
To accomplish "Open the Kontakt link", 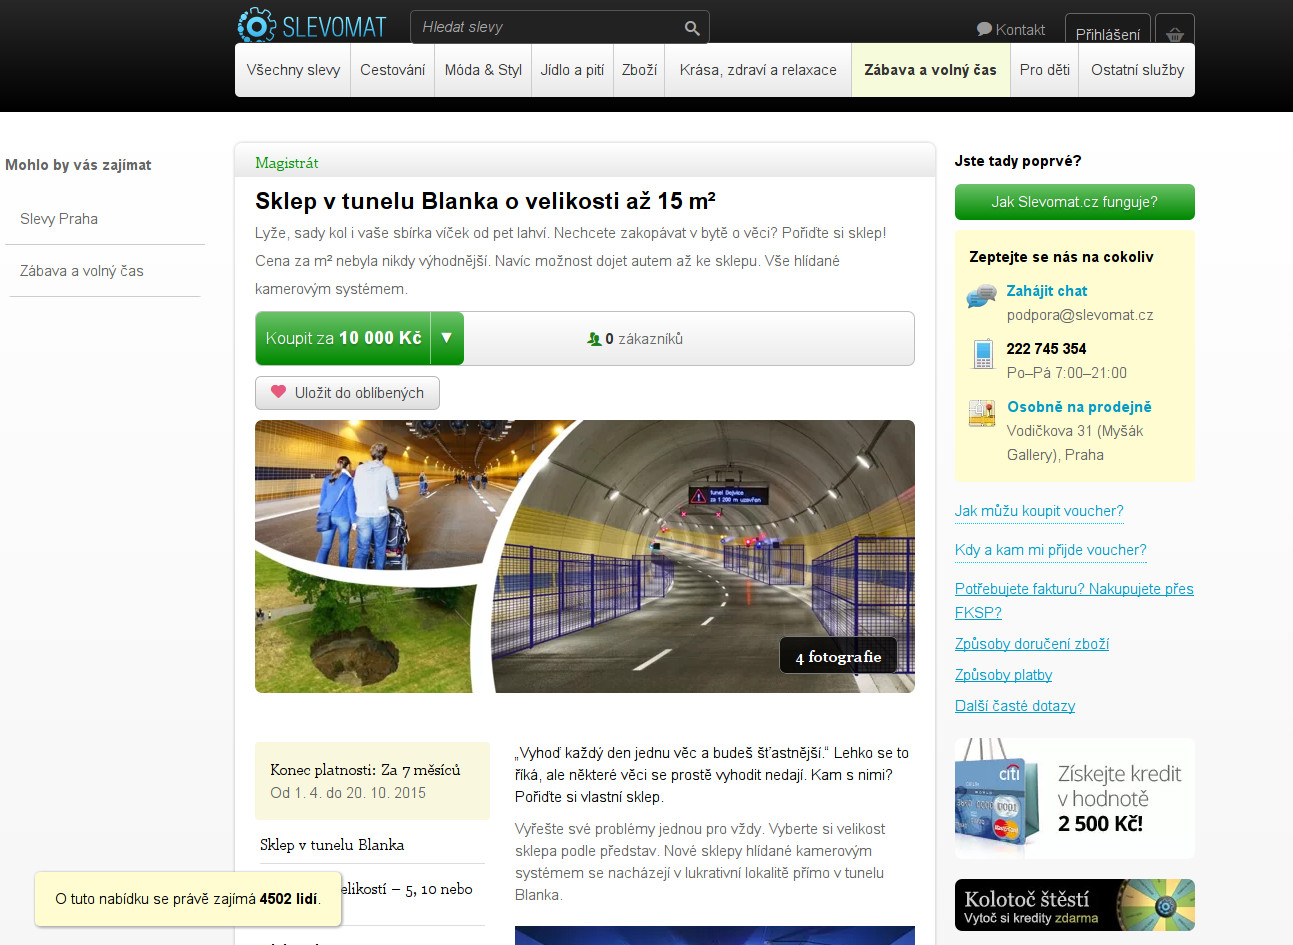I will tap(1020, 30).
